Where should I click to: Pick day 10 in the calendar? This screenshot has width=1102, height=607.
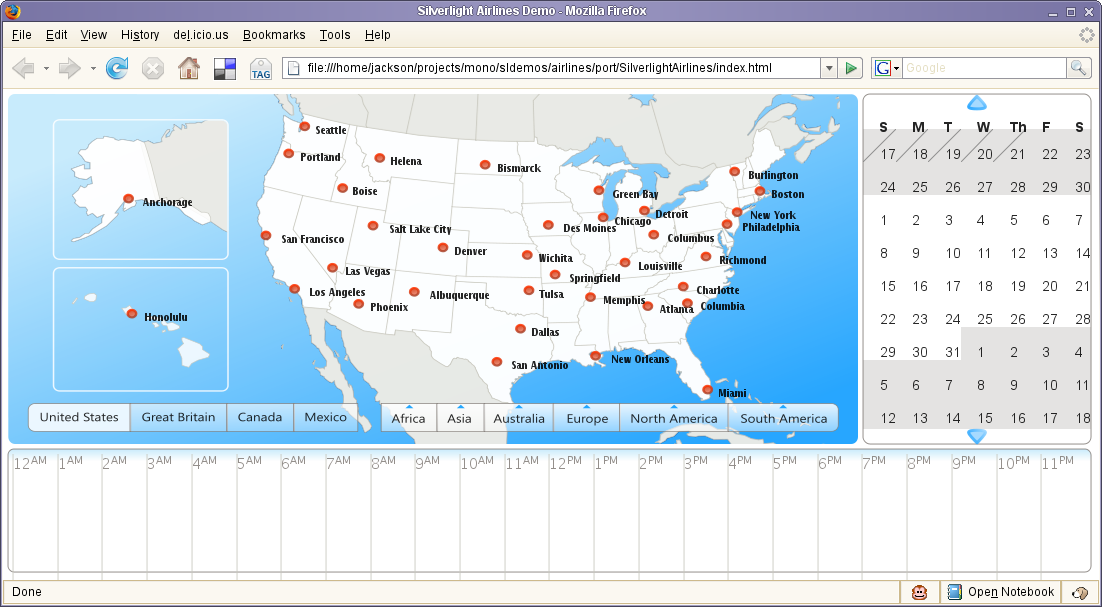click(953, 254)
